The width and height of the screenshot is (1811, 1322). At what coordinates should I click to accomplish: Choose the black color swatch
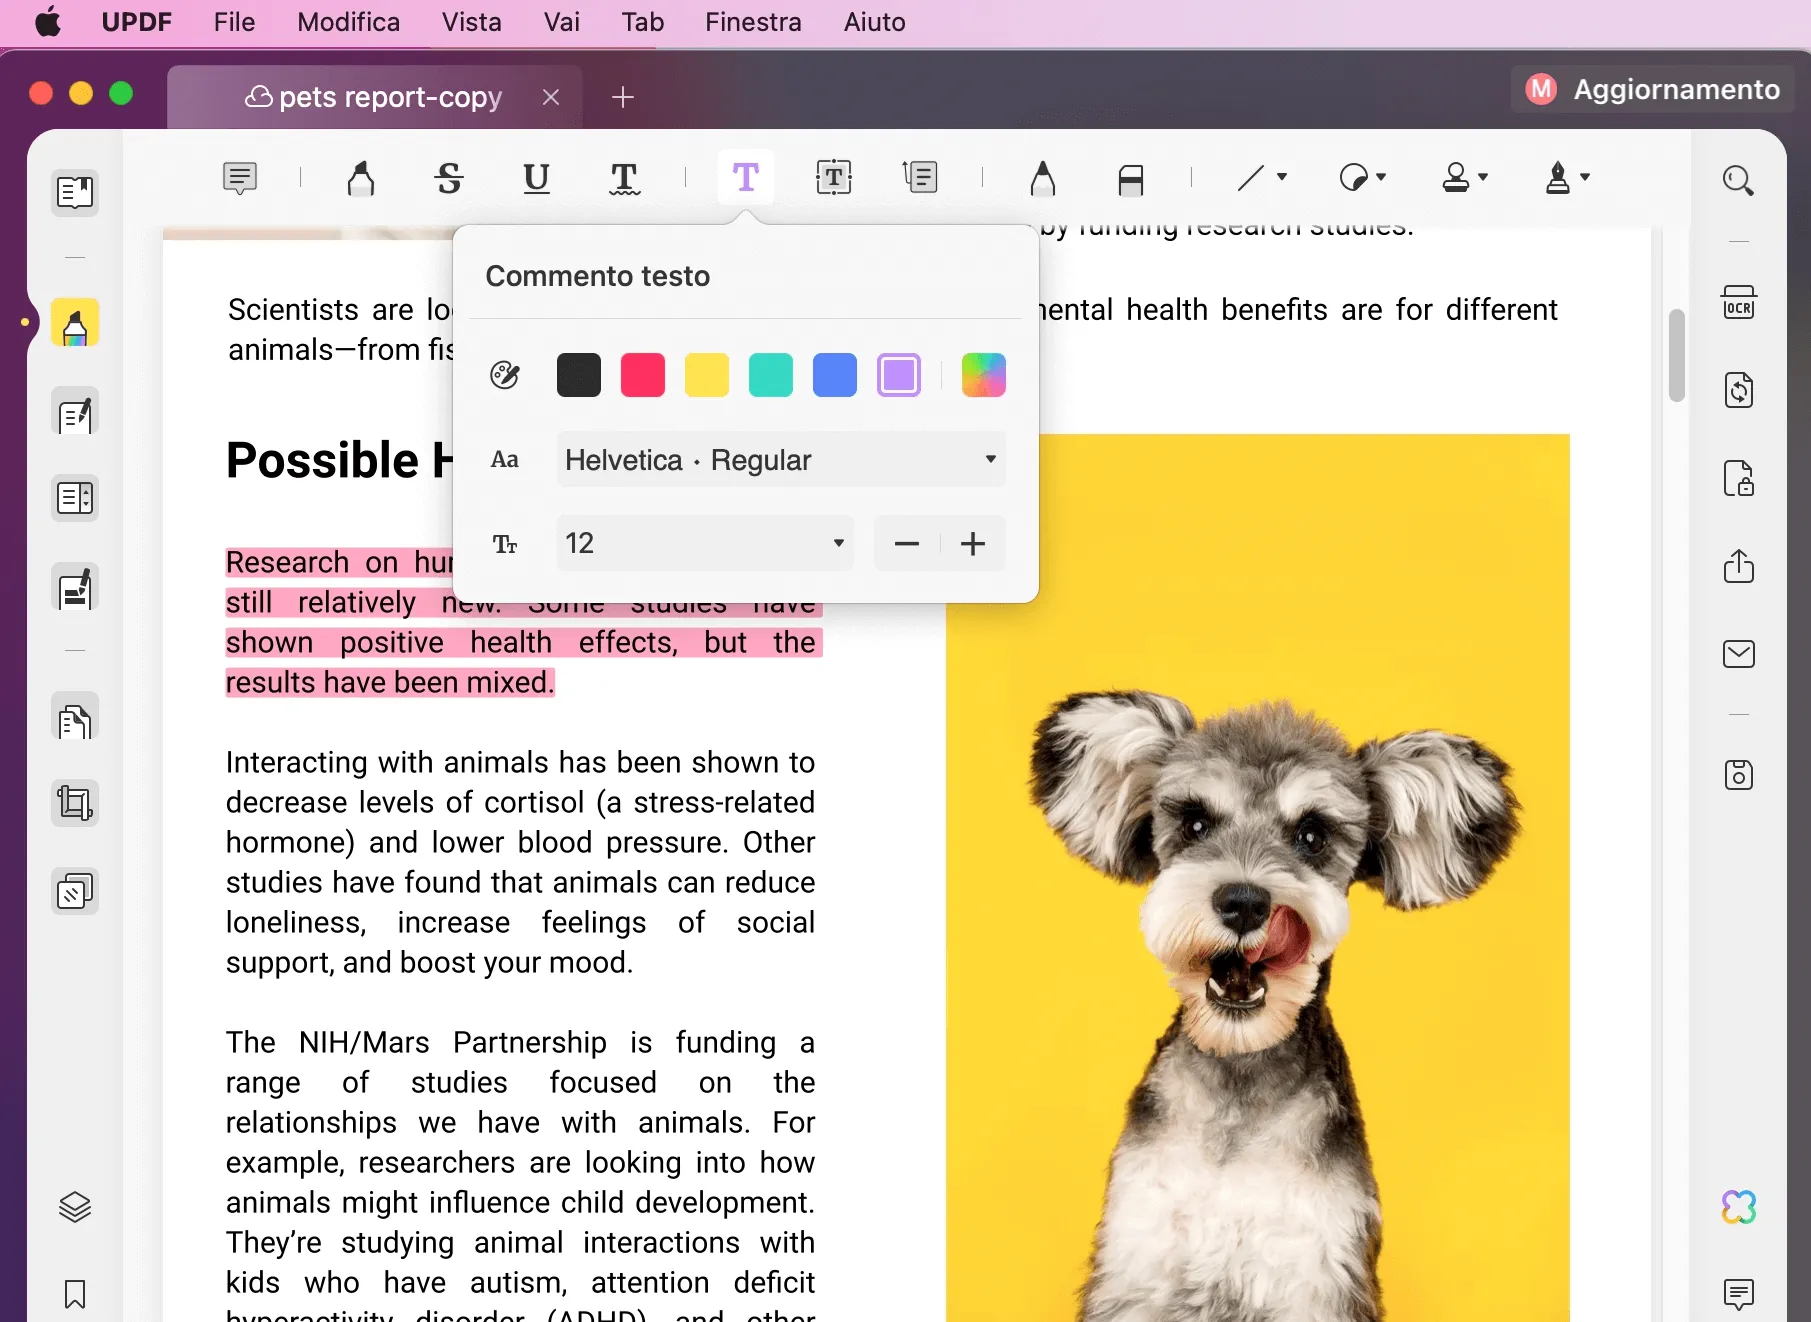tap(579, 375)
